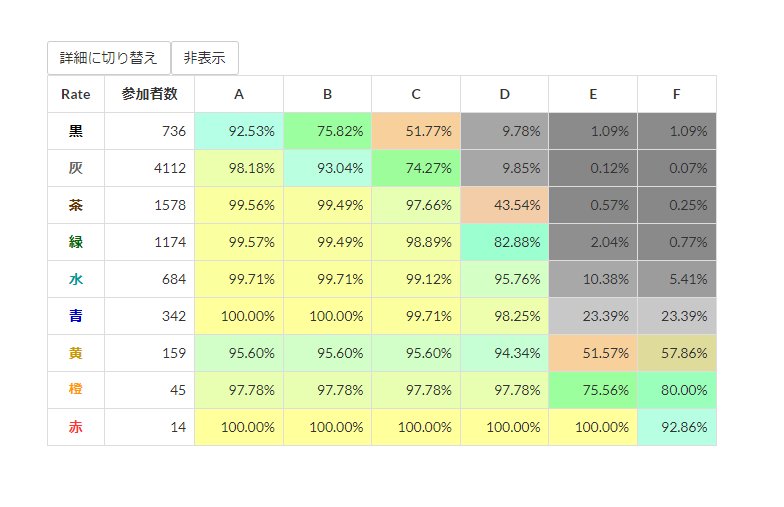Screen dimensions: 784x507
Task: Click the 99.57% cell
Action: [239, 242]
